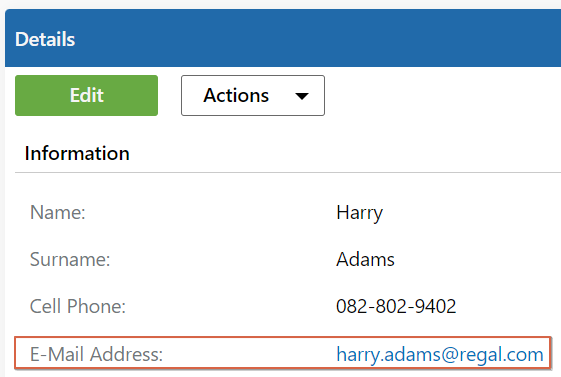561x377 pixels.
Task: Click the E-Mail Address field label
Action: (96, 354)
